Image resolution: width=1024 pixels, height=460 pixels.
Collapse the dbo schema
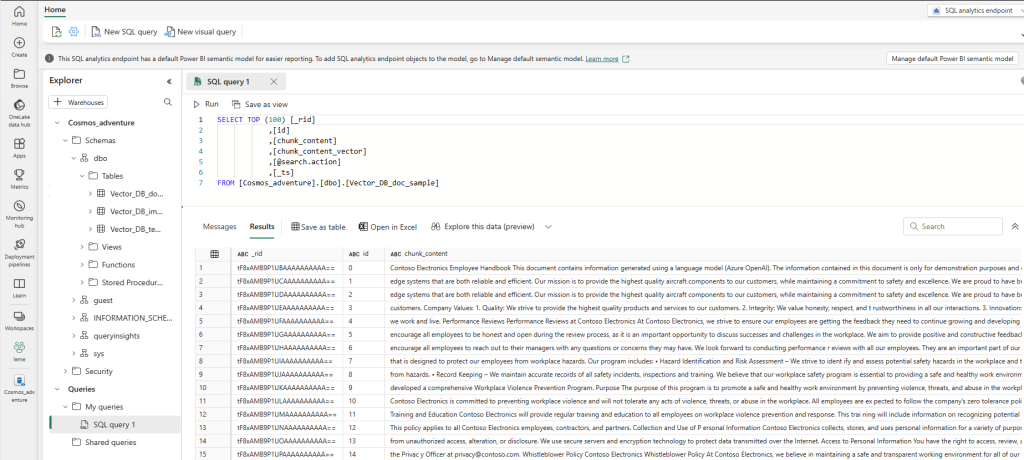coord(73,158)
